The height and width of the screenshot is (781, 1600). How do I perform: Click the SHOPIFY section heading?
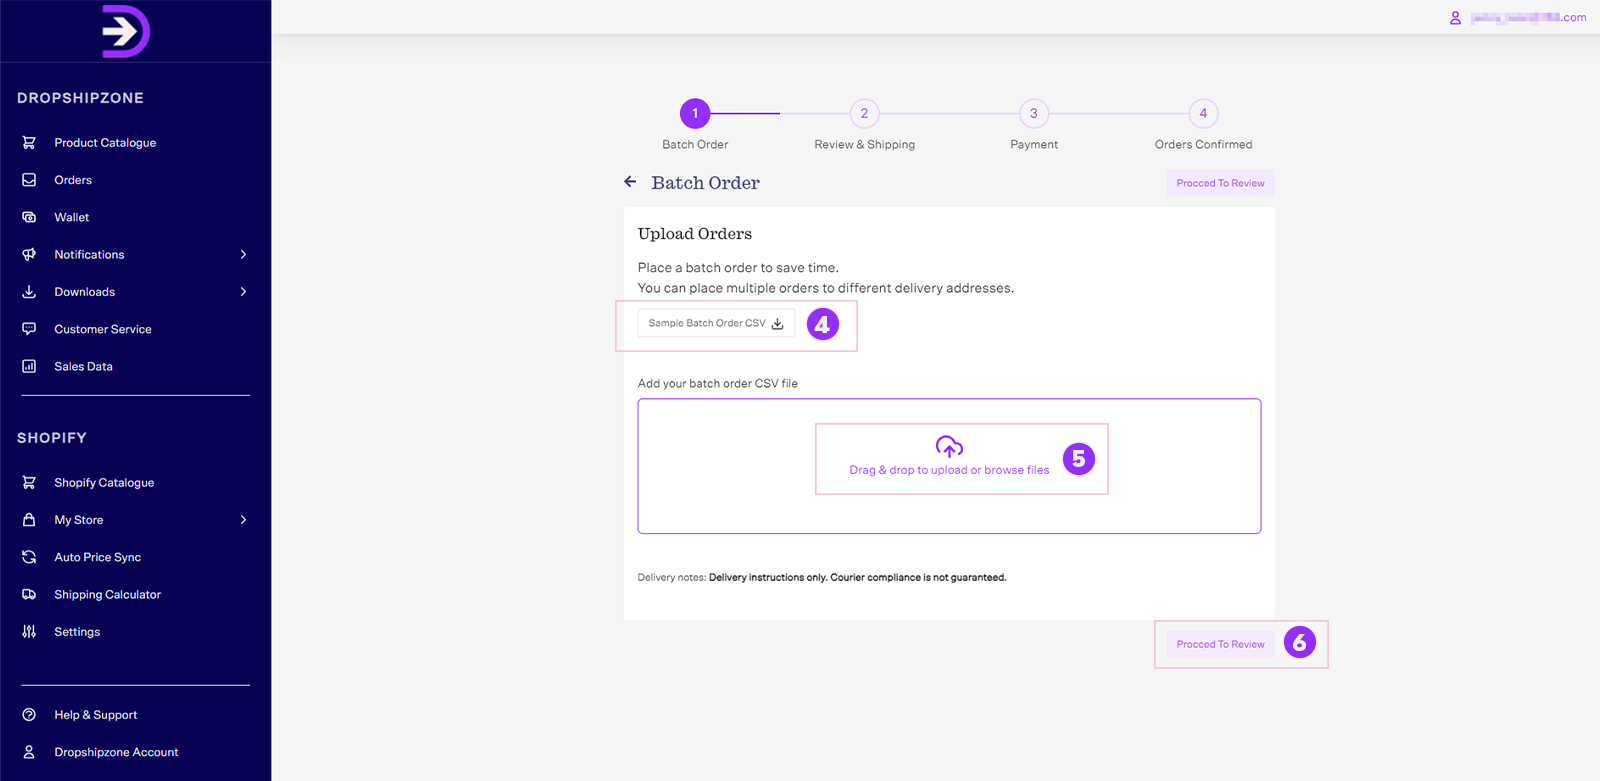coord(52,438)
